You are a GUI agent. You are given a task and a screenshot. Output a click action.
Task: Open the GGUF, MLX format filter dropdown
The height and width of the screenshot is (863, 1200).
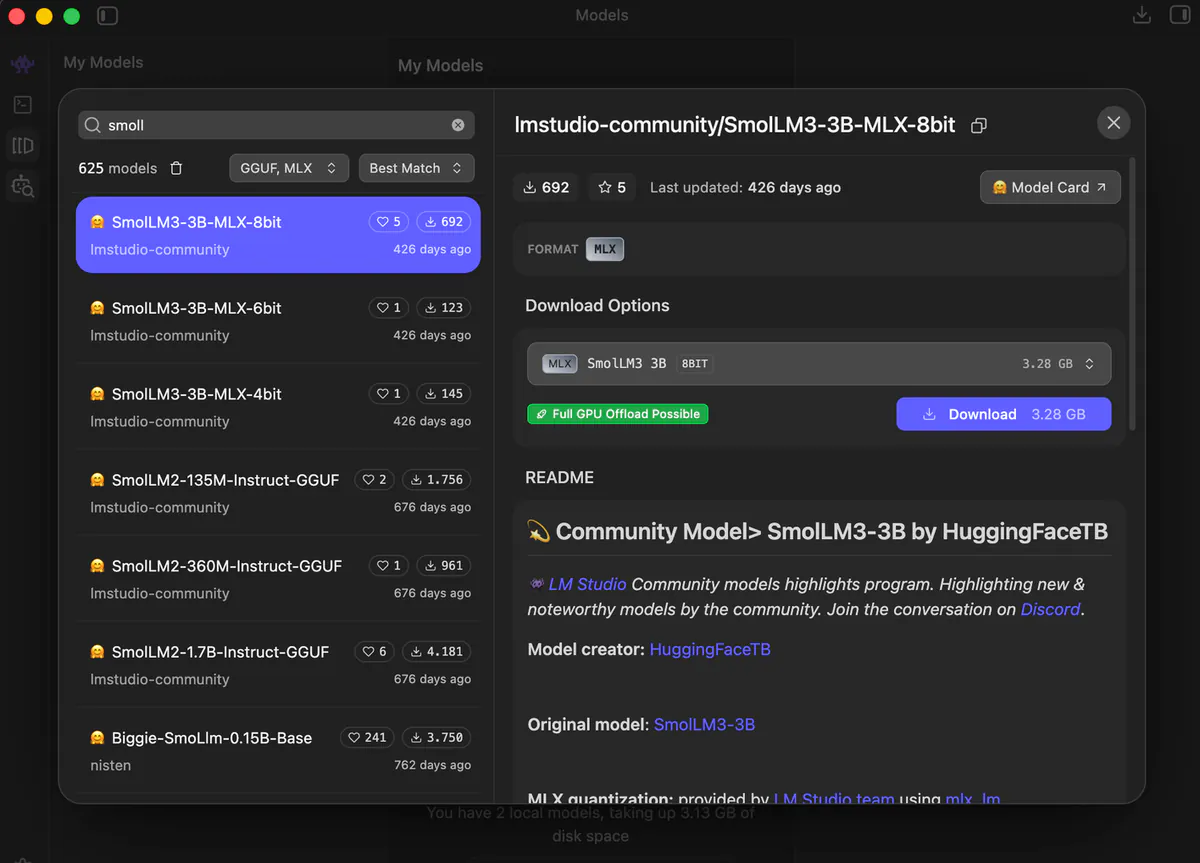tap(288, 168)
